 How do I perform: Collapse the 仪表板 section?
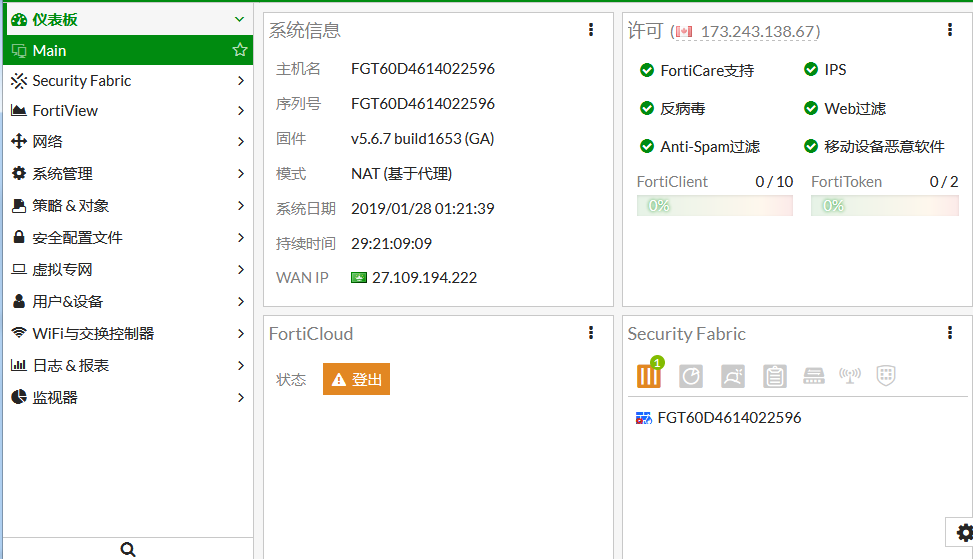coord(239,19)
